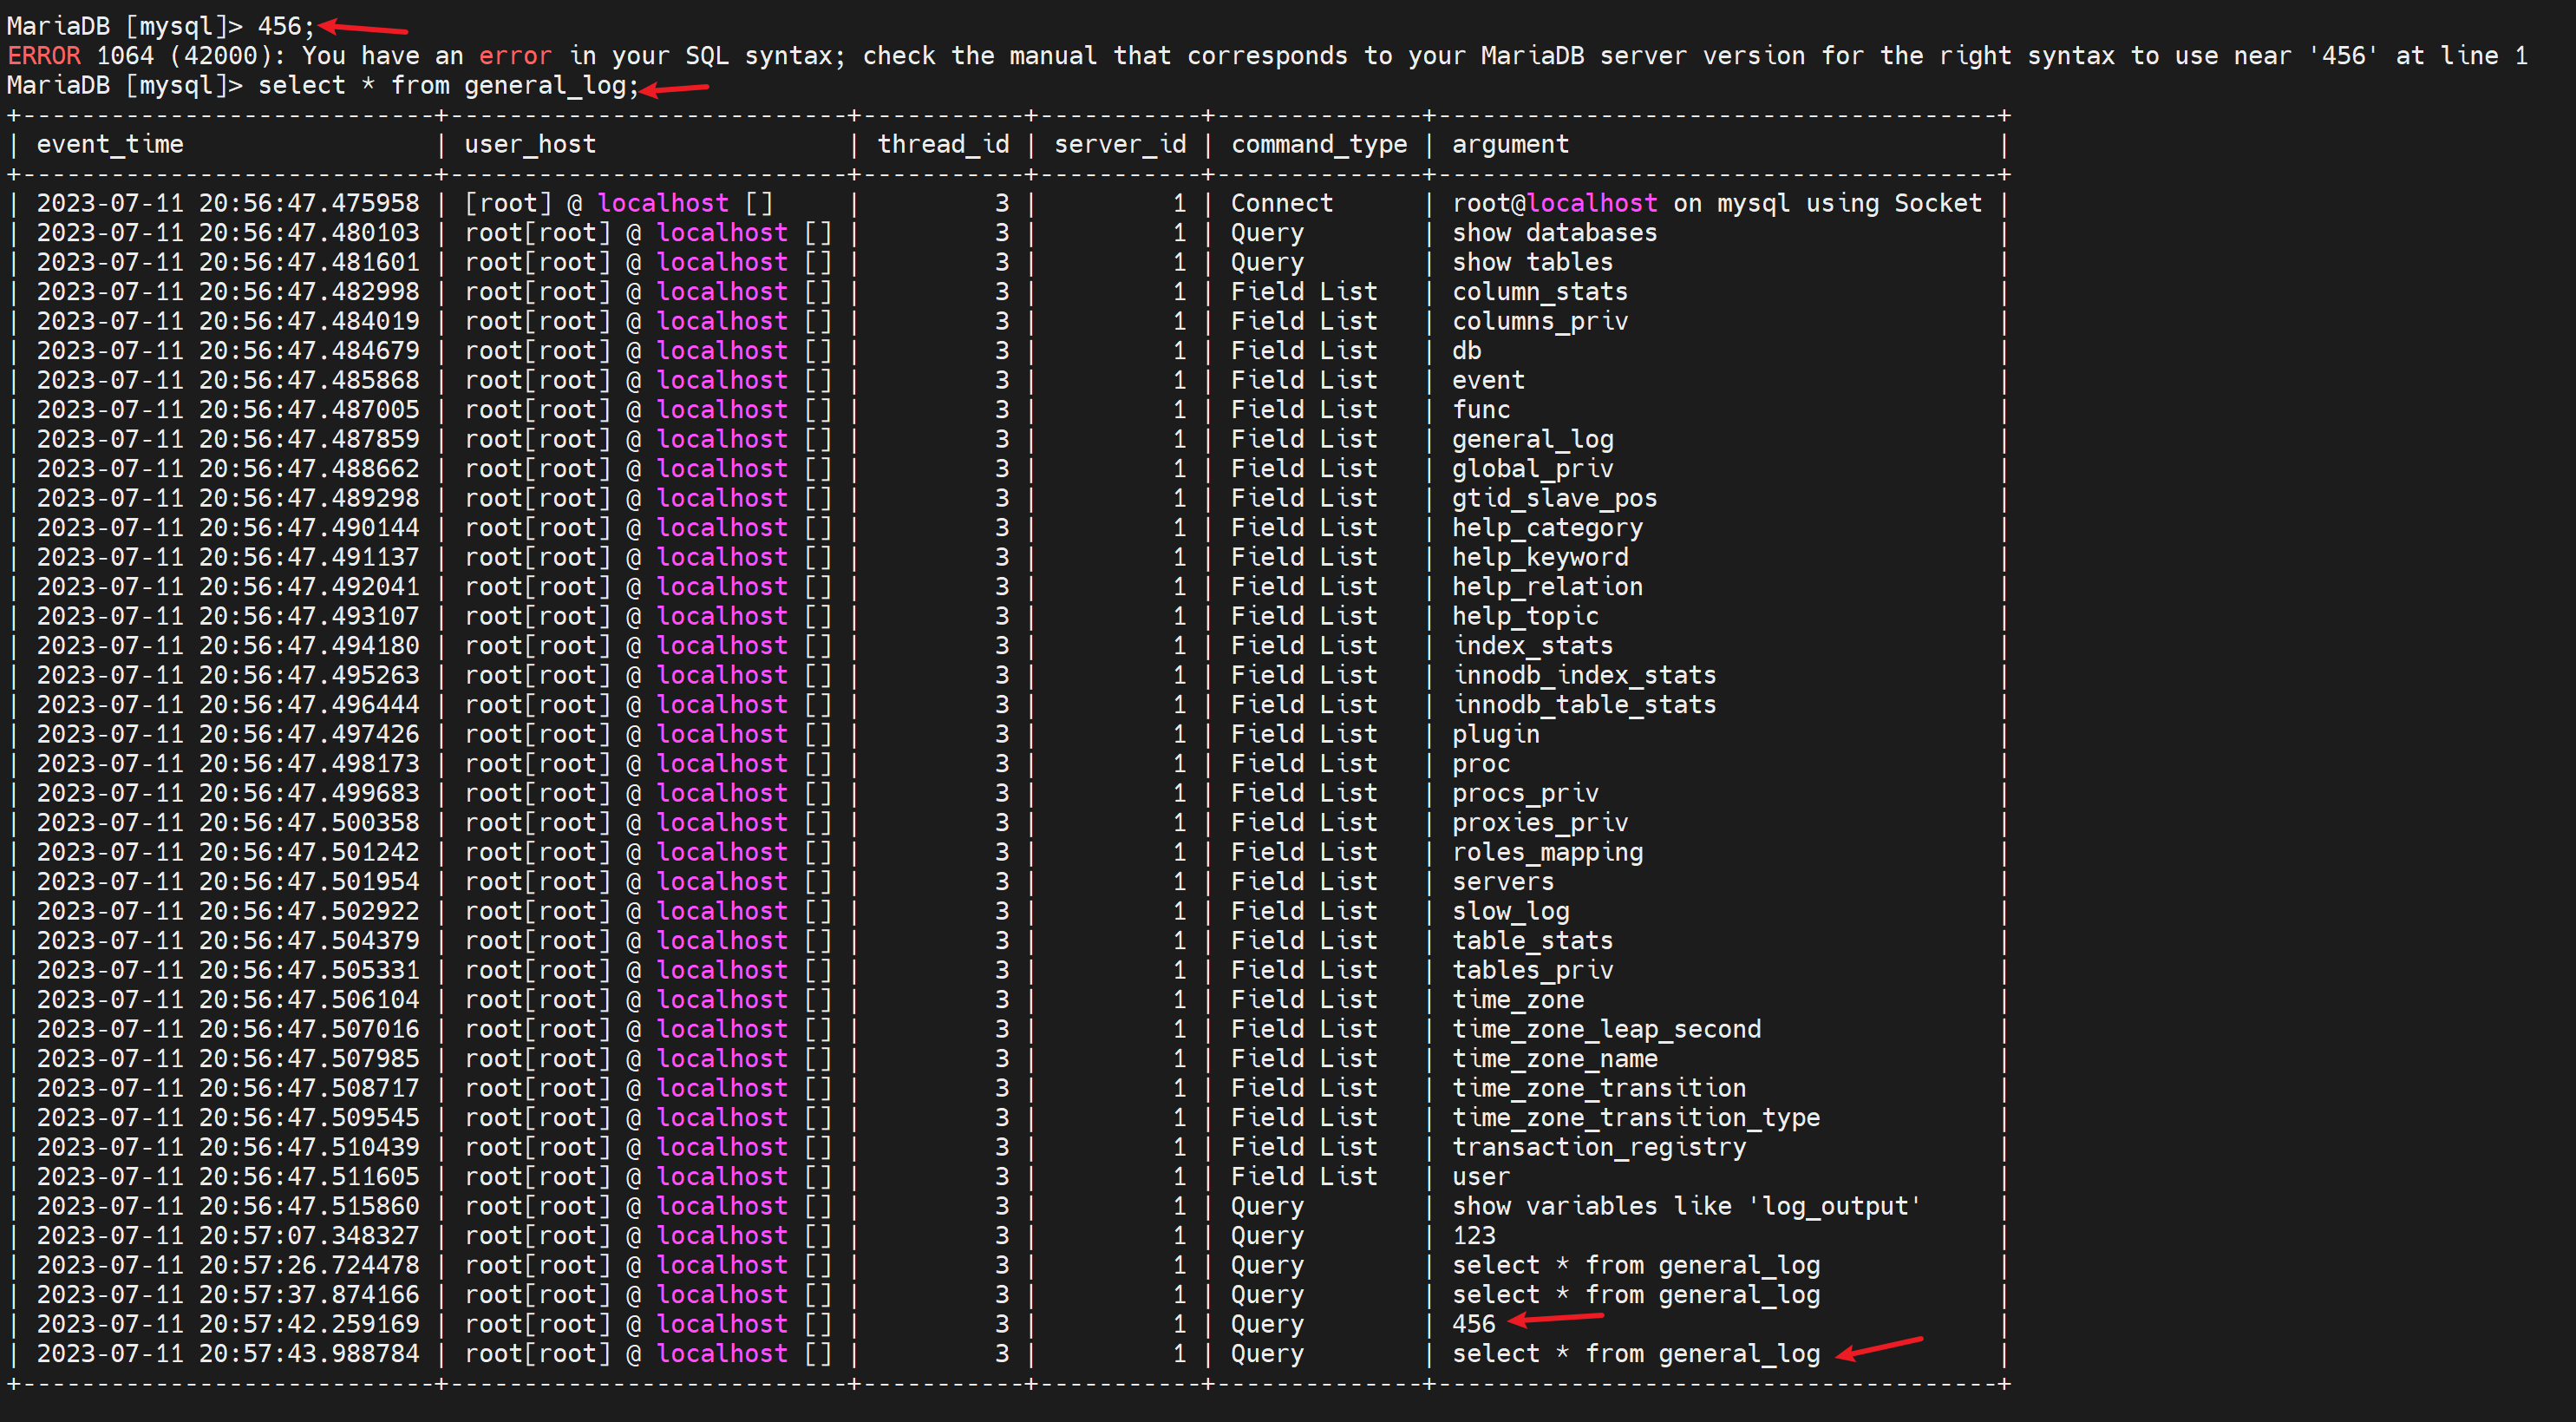2576x1422 pixels.
Task: Click the timestamp 2023-07-11 20:57:43.988784
Action: [228, 1354]
